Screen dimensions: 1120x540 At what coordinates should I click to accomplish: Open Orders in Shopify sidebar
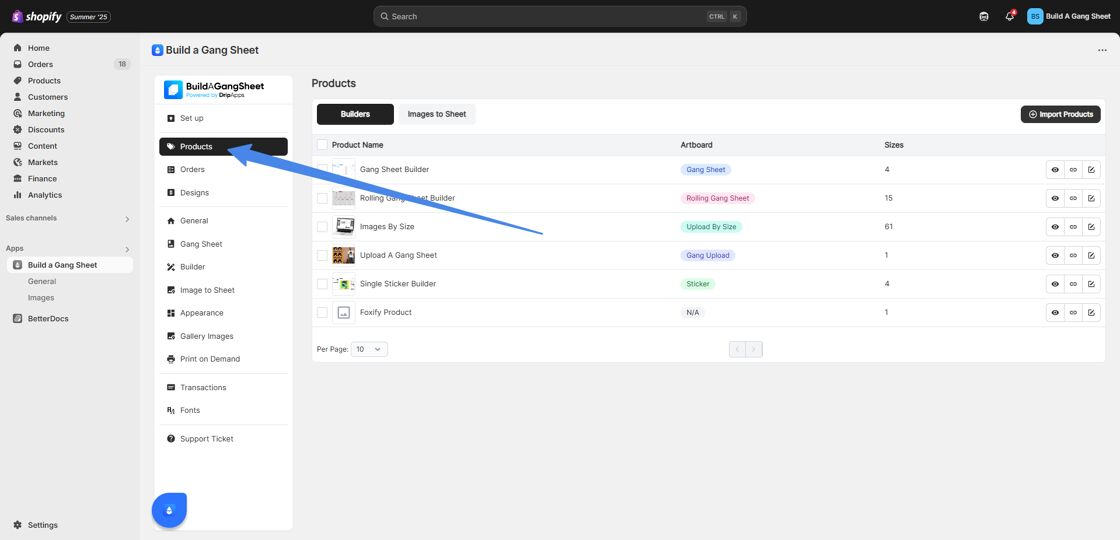point(40,64)
